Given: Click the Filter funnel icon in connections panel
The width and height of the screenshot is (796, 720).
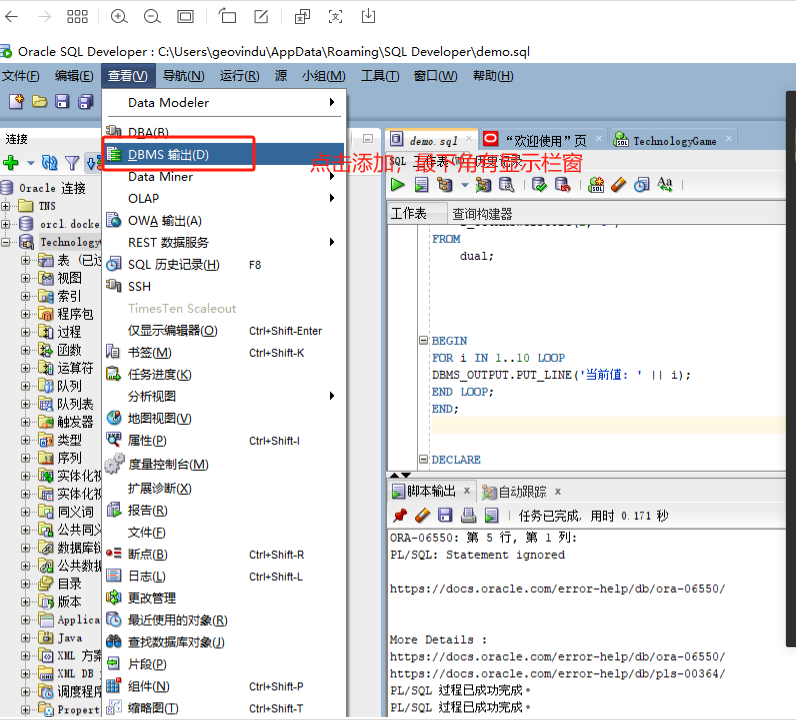Looking at the screenshot, I should pyautogui.click(x=72, y=163).
